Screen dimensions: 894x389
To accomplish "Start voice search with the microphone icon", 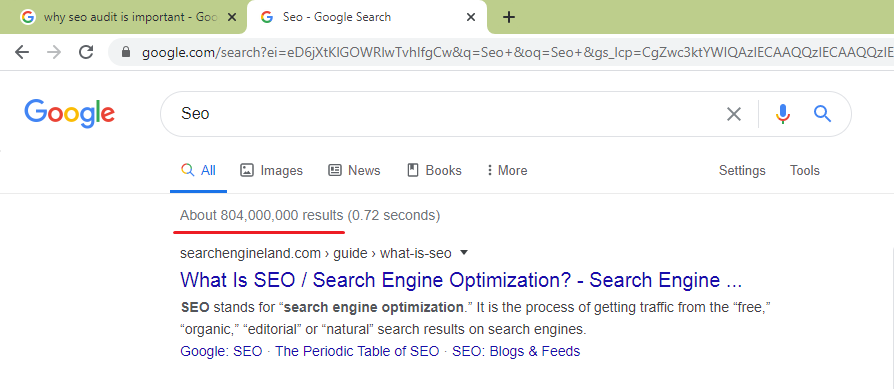I will [783, 114].
